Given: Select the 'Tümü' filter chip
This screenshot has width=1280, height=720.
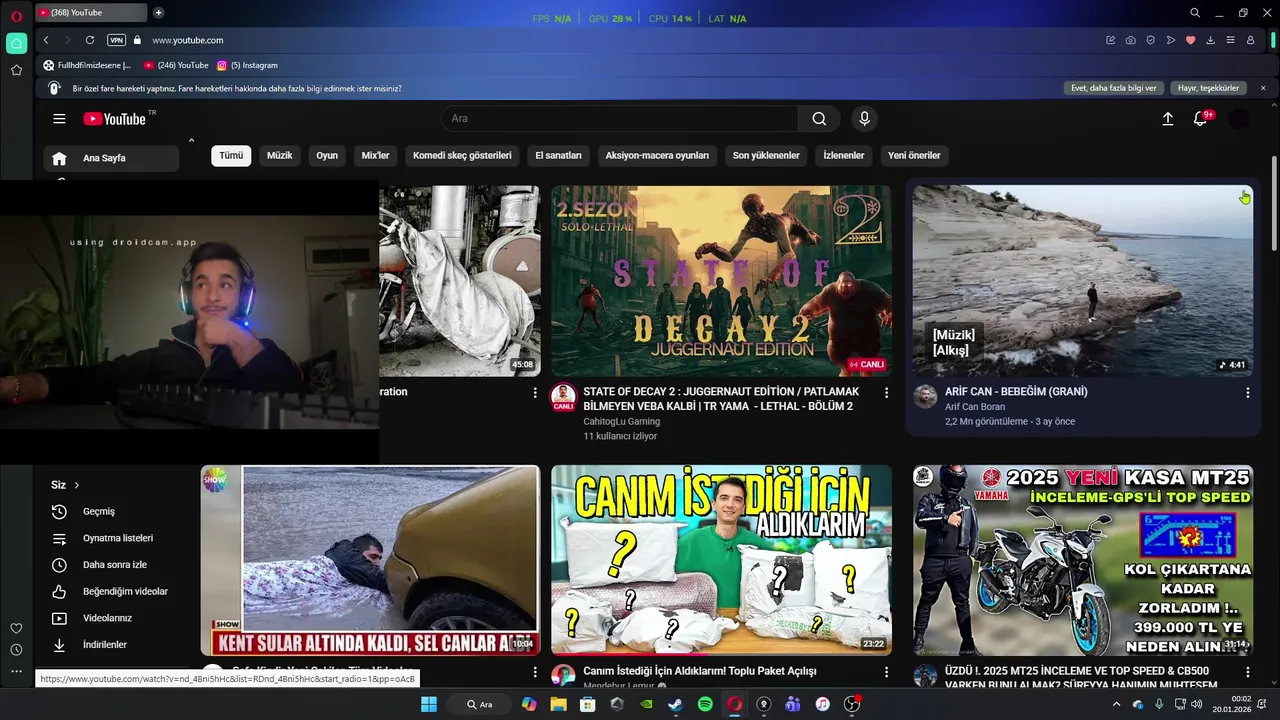Looking at the screenshot, I should [231, 156].
